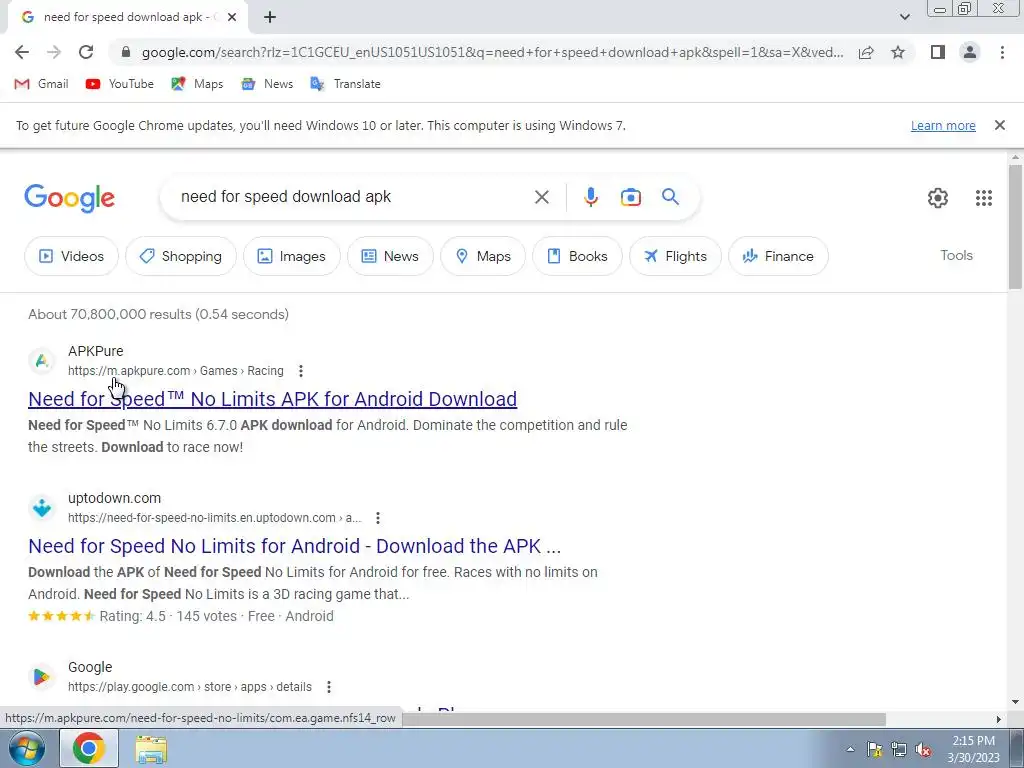The image size is (1024, 768).
Task: Click the network tray icon
Action: pyautogui.click(x=899, y=750)
